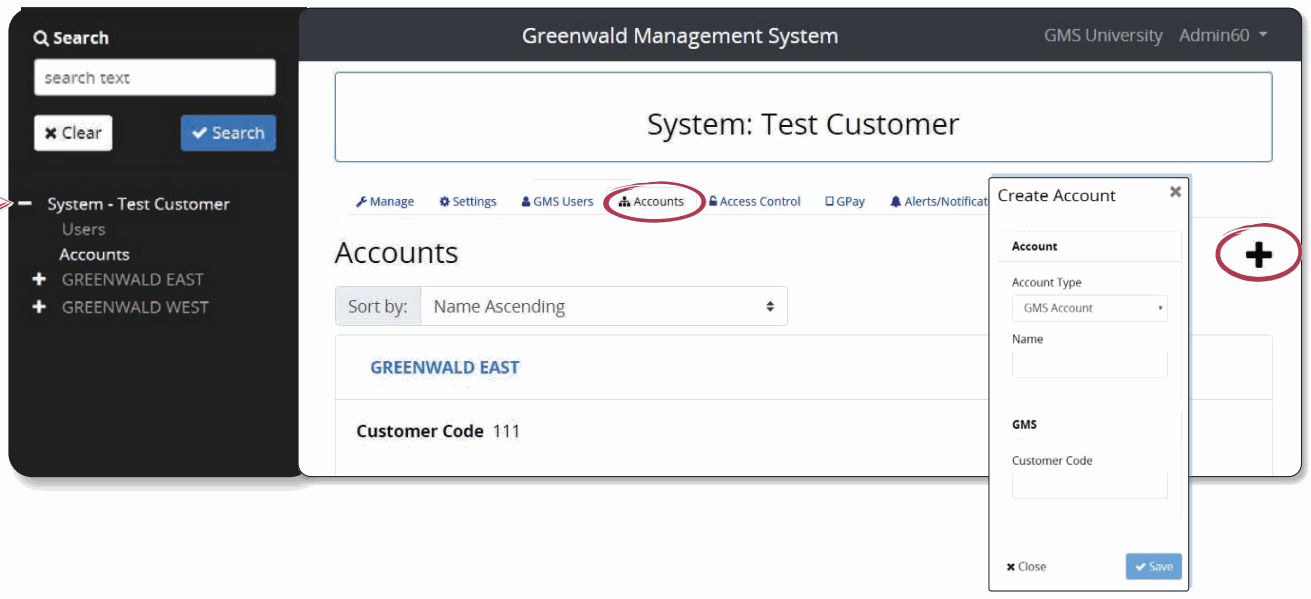The width and height of the screenshot is (1311, 599).
Task: Open the Settings tab
Action: pyautogui.click(x=468, y=201)
